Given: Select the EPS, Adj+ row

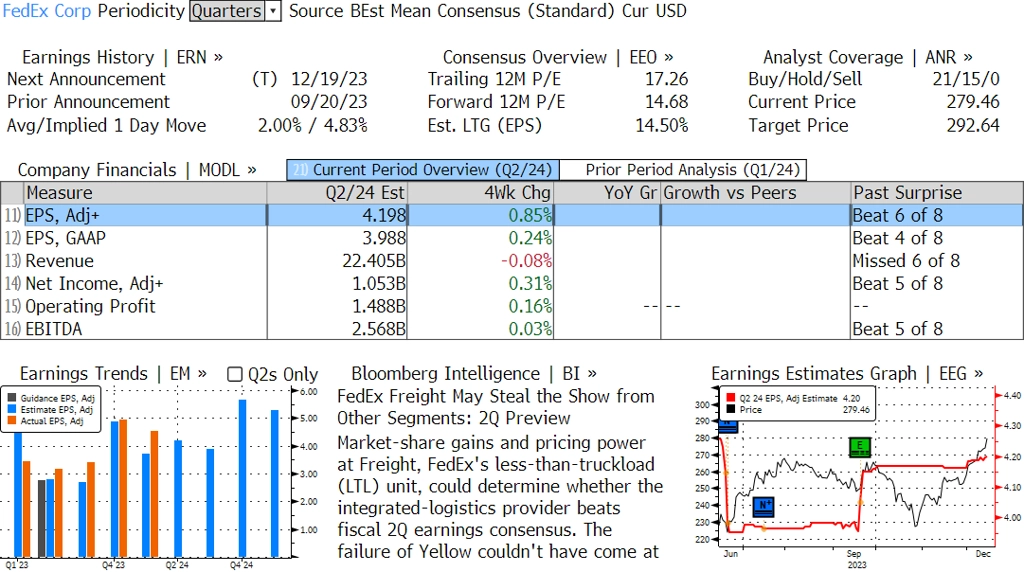Looking at the screenshot, I should (512, 215).
